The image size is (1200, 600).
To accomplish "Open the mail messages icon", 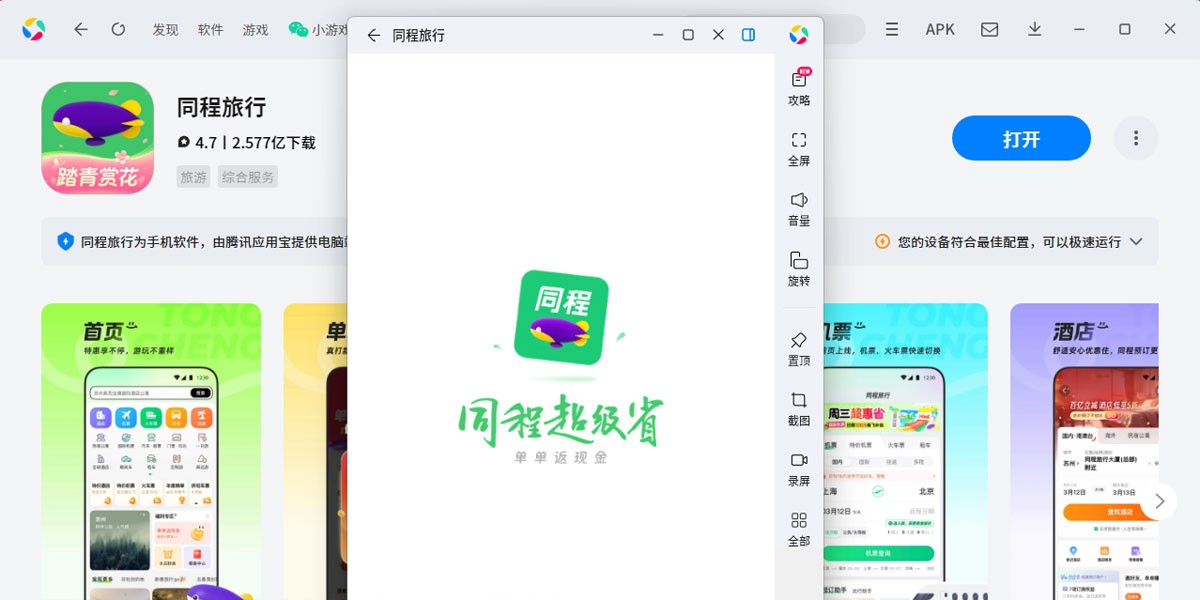I will (x=989, y=30).
